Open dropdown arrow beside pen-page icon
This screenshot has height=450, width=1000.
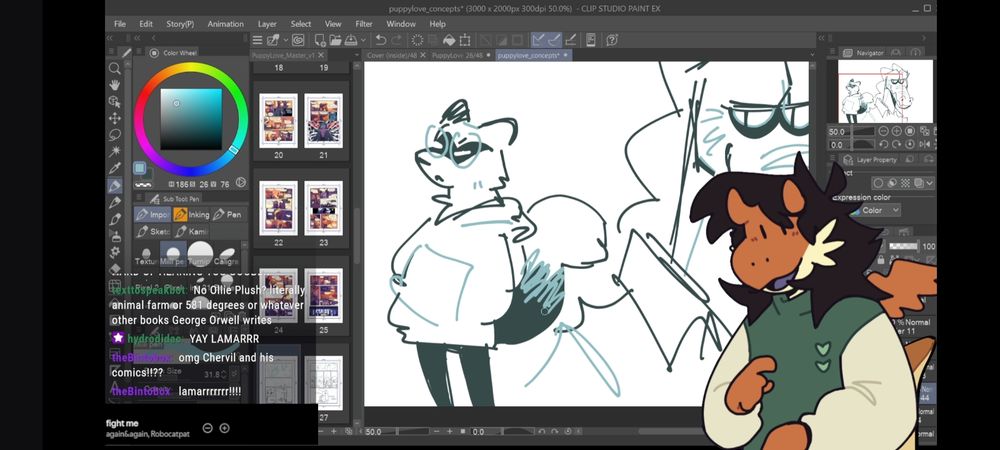[x=284, y=40]
